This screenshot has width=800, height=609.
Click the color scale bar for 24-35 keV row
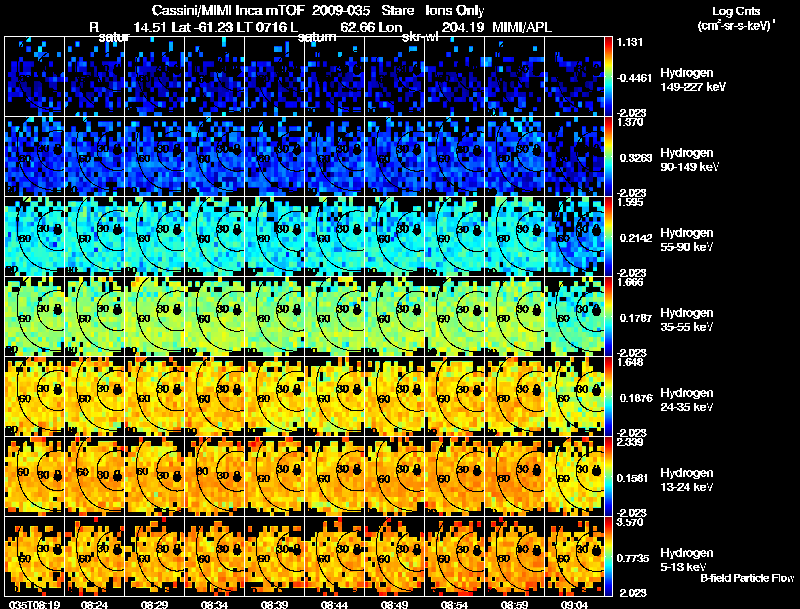[x=608, y=397]
